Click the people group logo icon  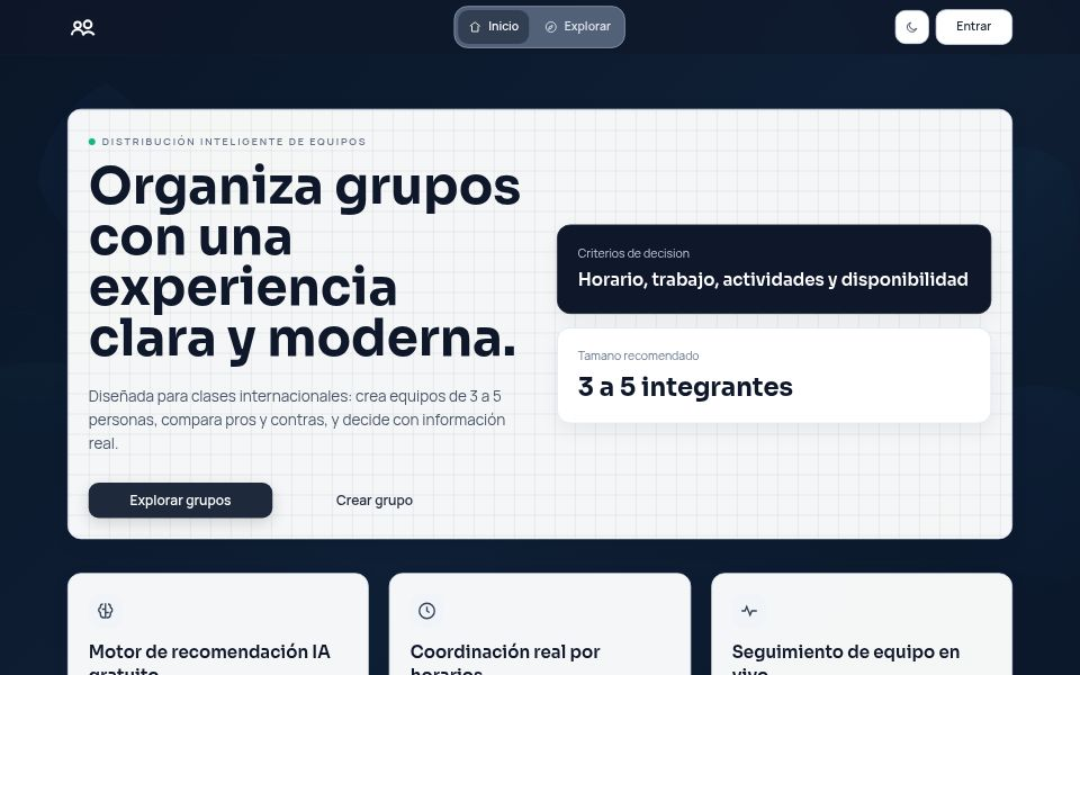pos(83,28)
